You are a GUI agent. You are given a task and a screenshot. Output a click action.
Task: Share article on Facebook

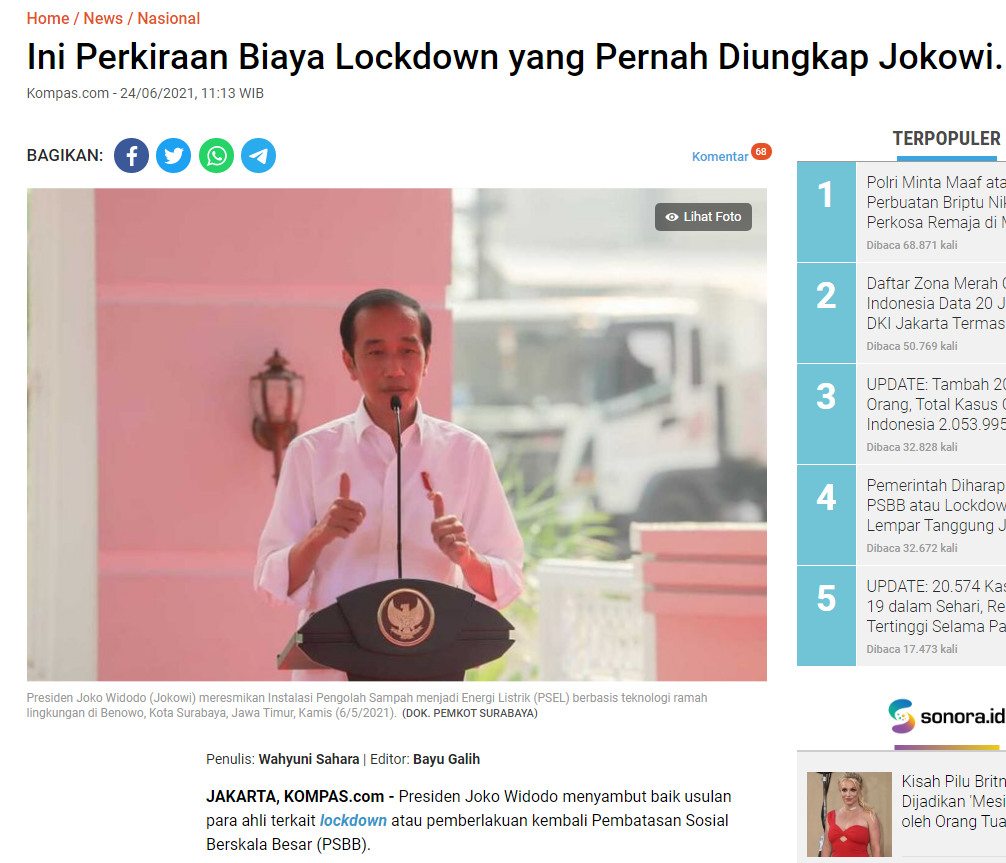(x=132, y=155)
